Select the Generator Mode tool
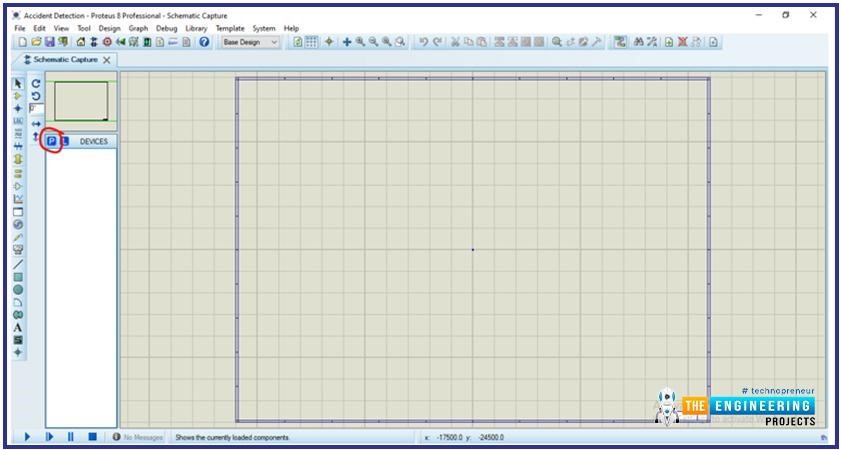842x450 pixels. tap(18, 224)
